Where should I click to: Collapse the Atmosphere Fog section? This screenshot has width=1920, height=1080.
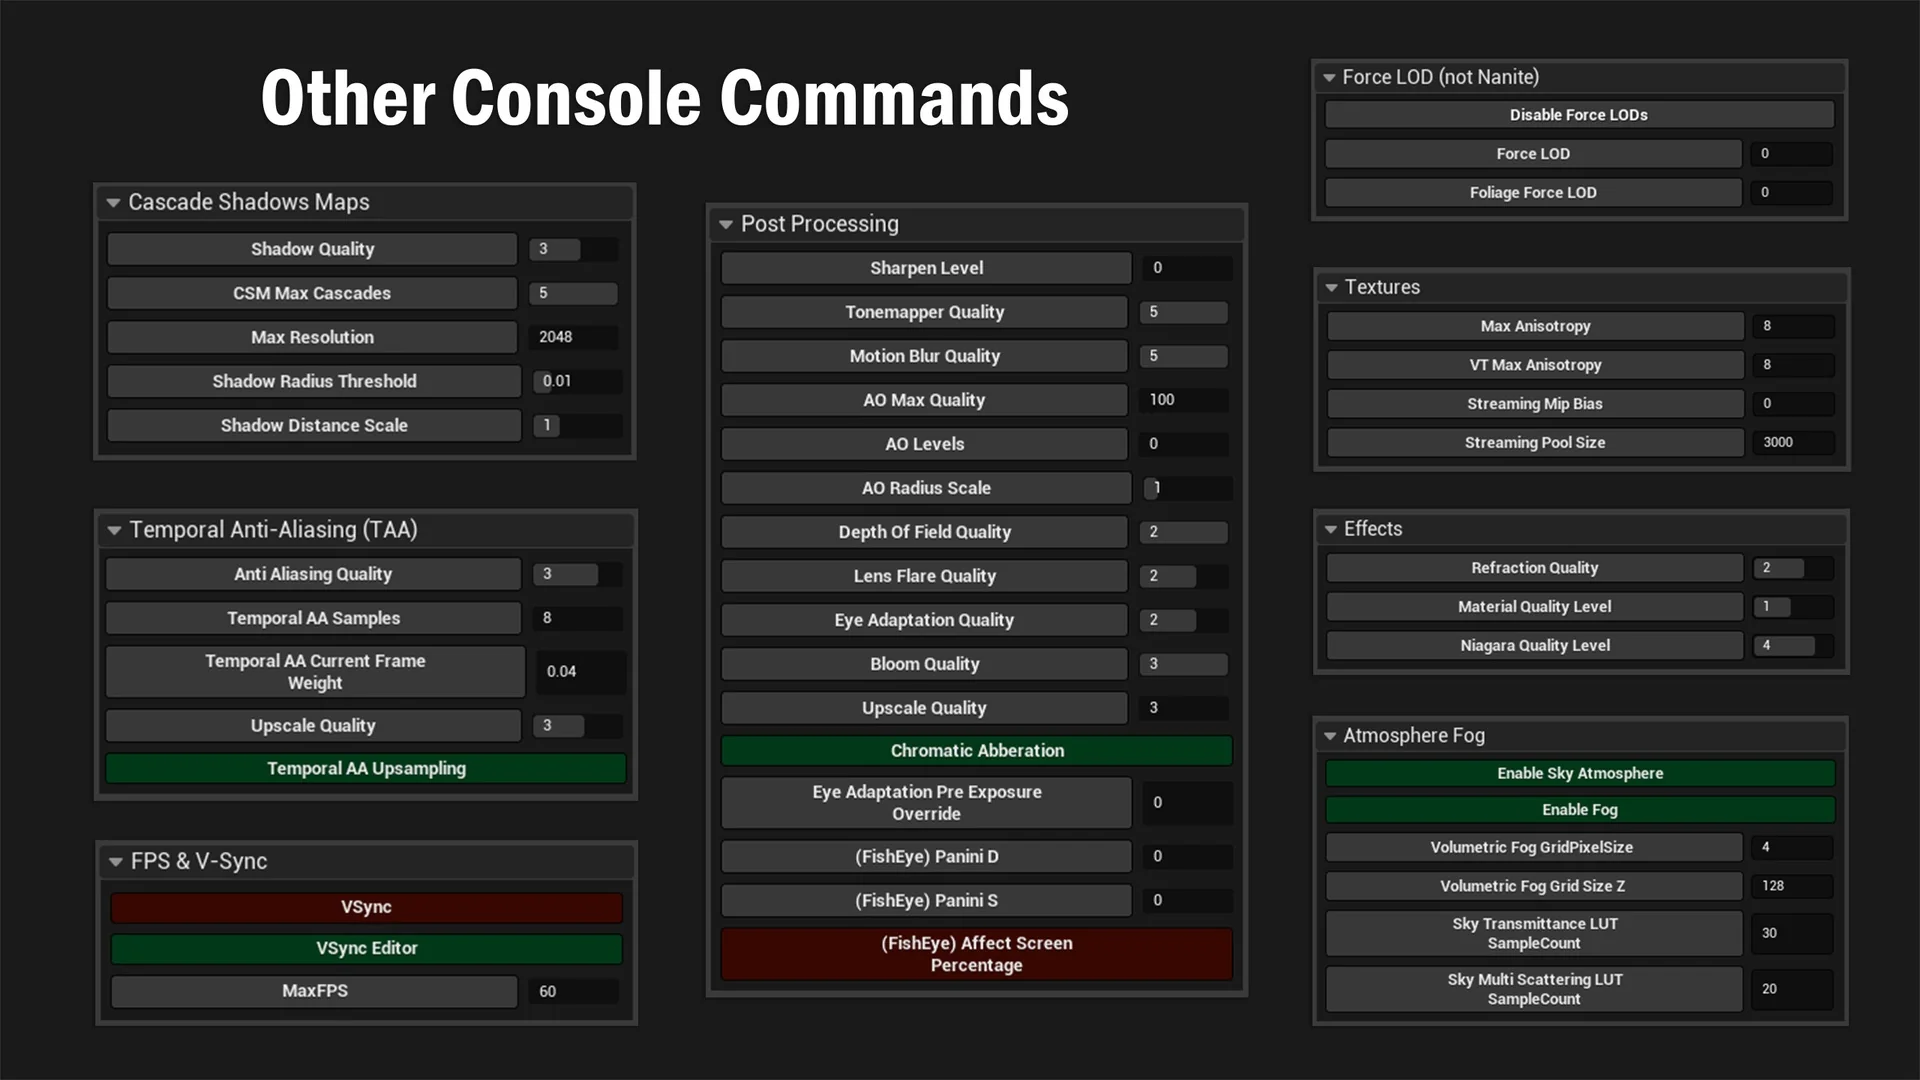(x=1330, y=736)
